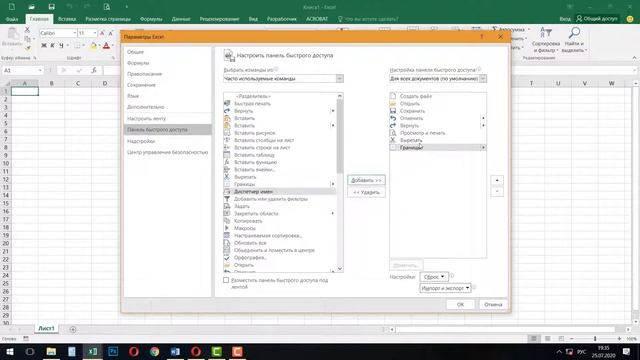Move selected item up with the up arrow
640x360 pixels.
coord(497,180)
